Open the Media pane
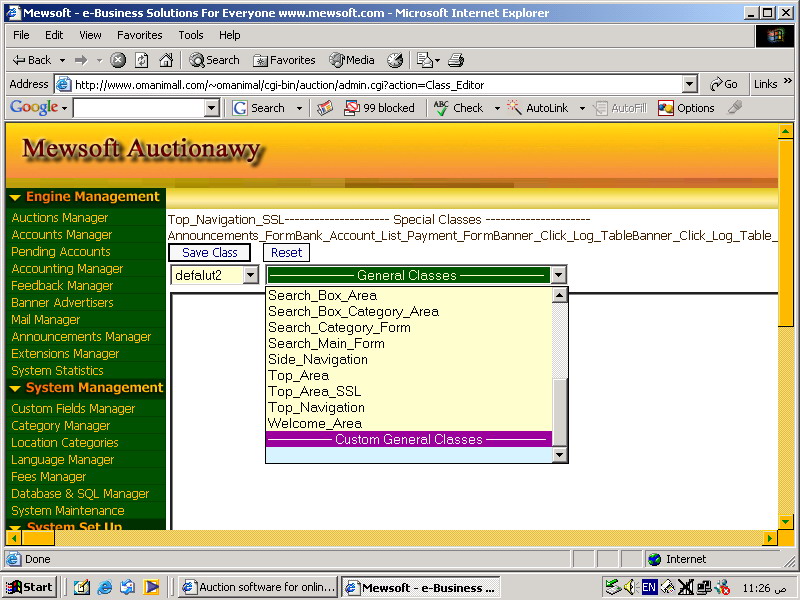Screen dimensions: 800x600 click(352, 60)
